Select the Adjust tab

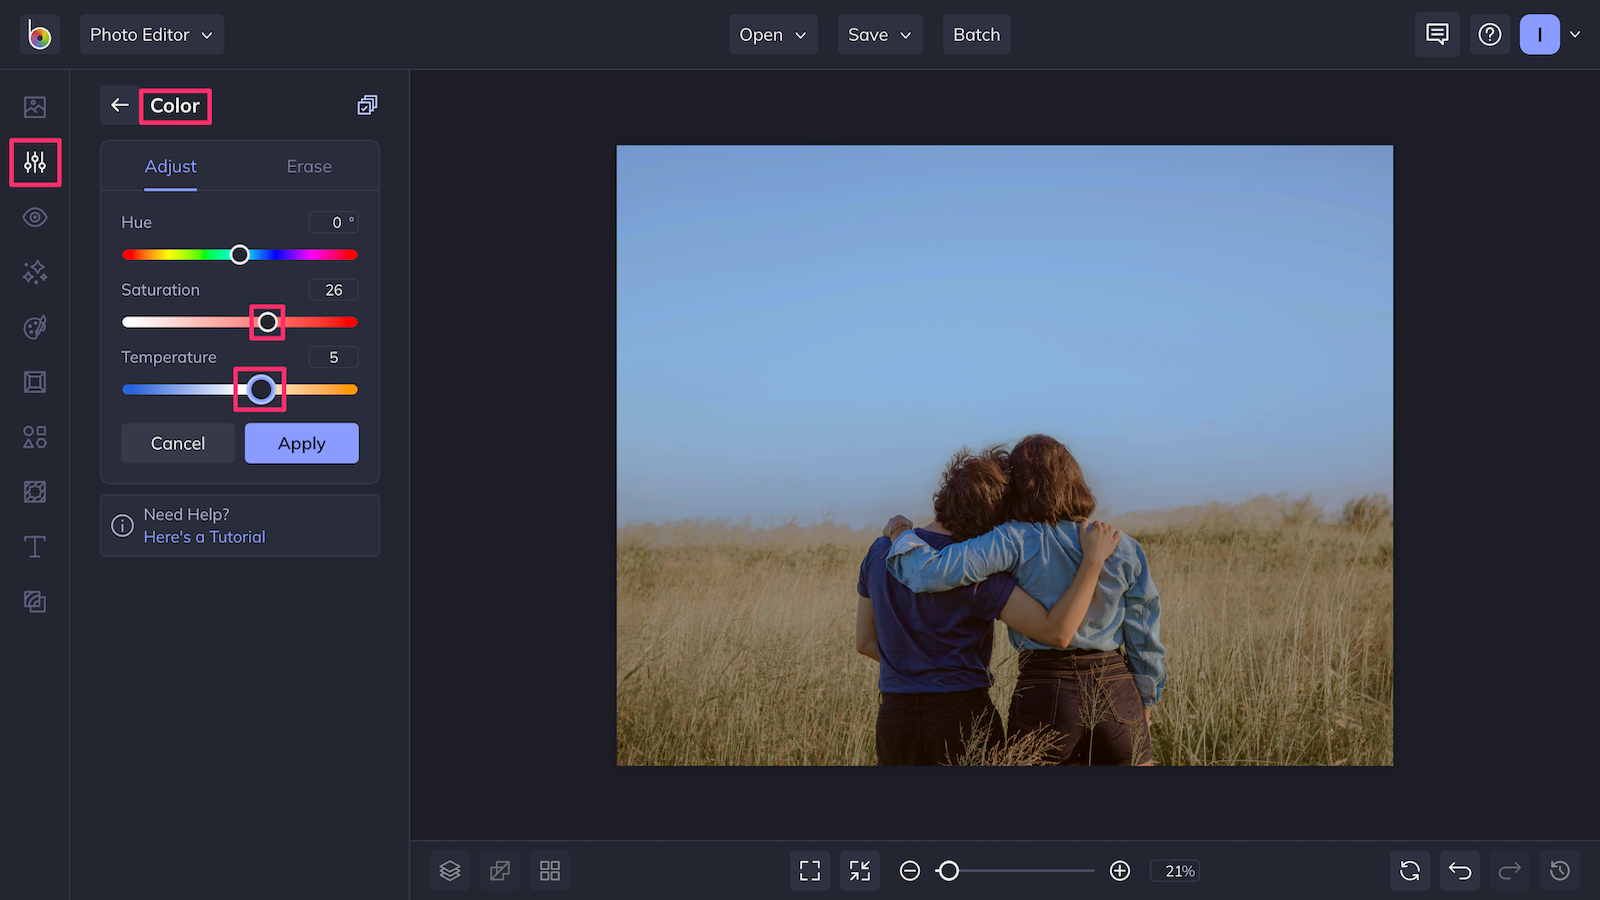(x=171, y=167)
